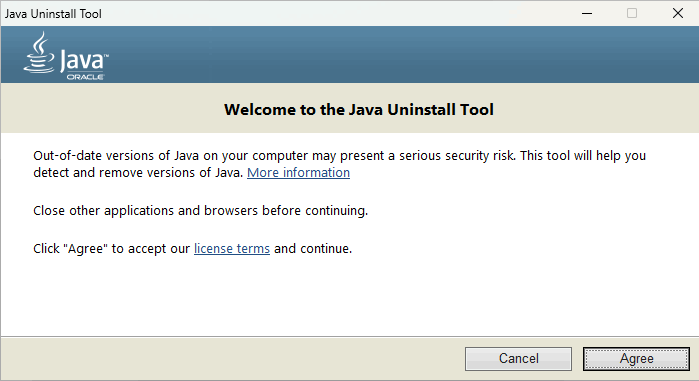Click the Click "Agree" to accept our text

click(x=111, y=248)
